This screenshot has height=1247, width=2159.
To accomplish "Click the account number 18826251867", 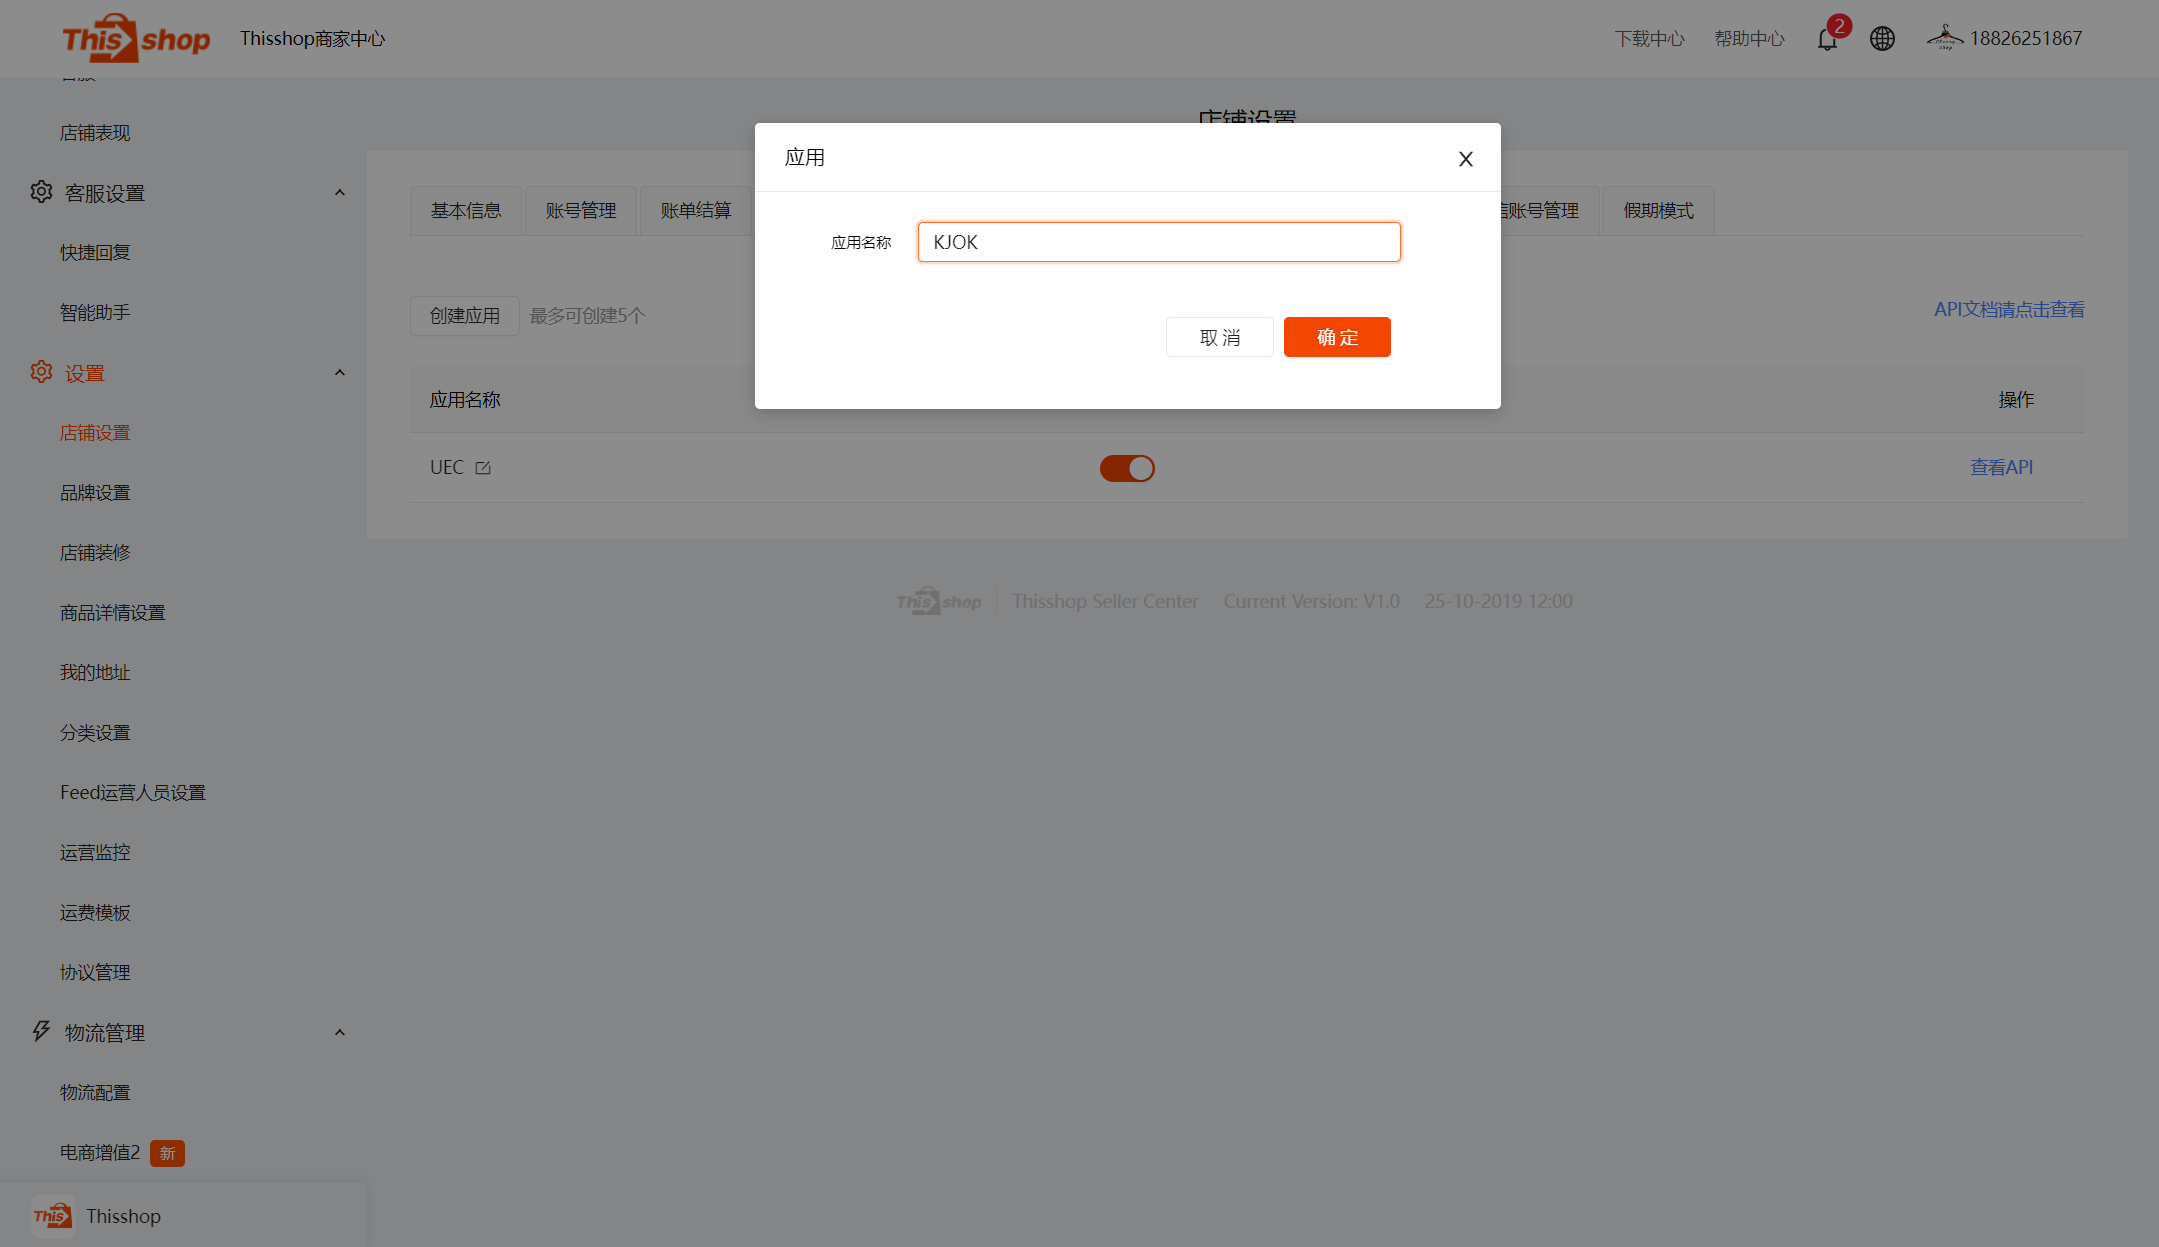I will tap(2026, 38).
